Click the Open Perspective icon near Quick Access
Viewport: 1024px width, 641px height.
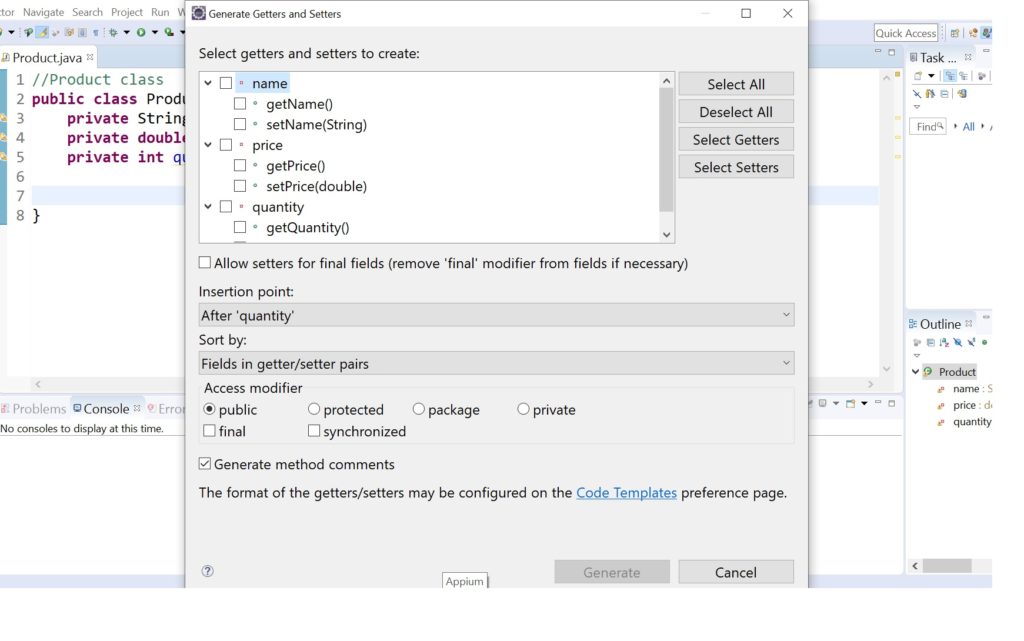[955, 33]
